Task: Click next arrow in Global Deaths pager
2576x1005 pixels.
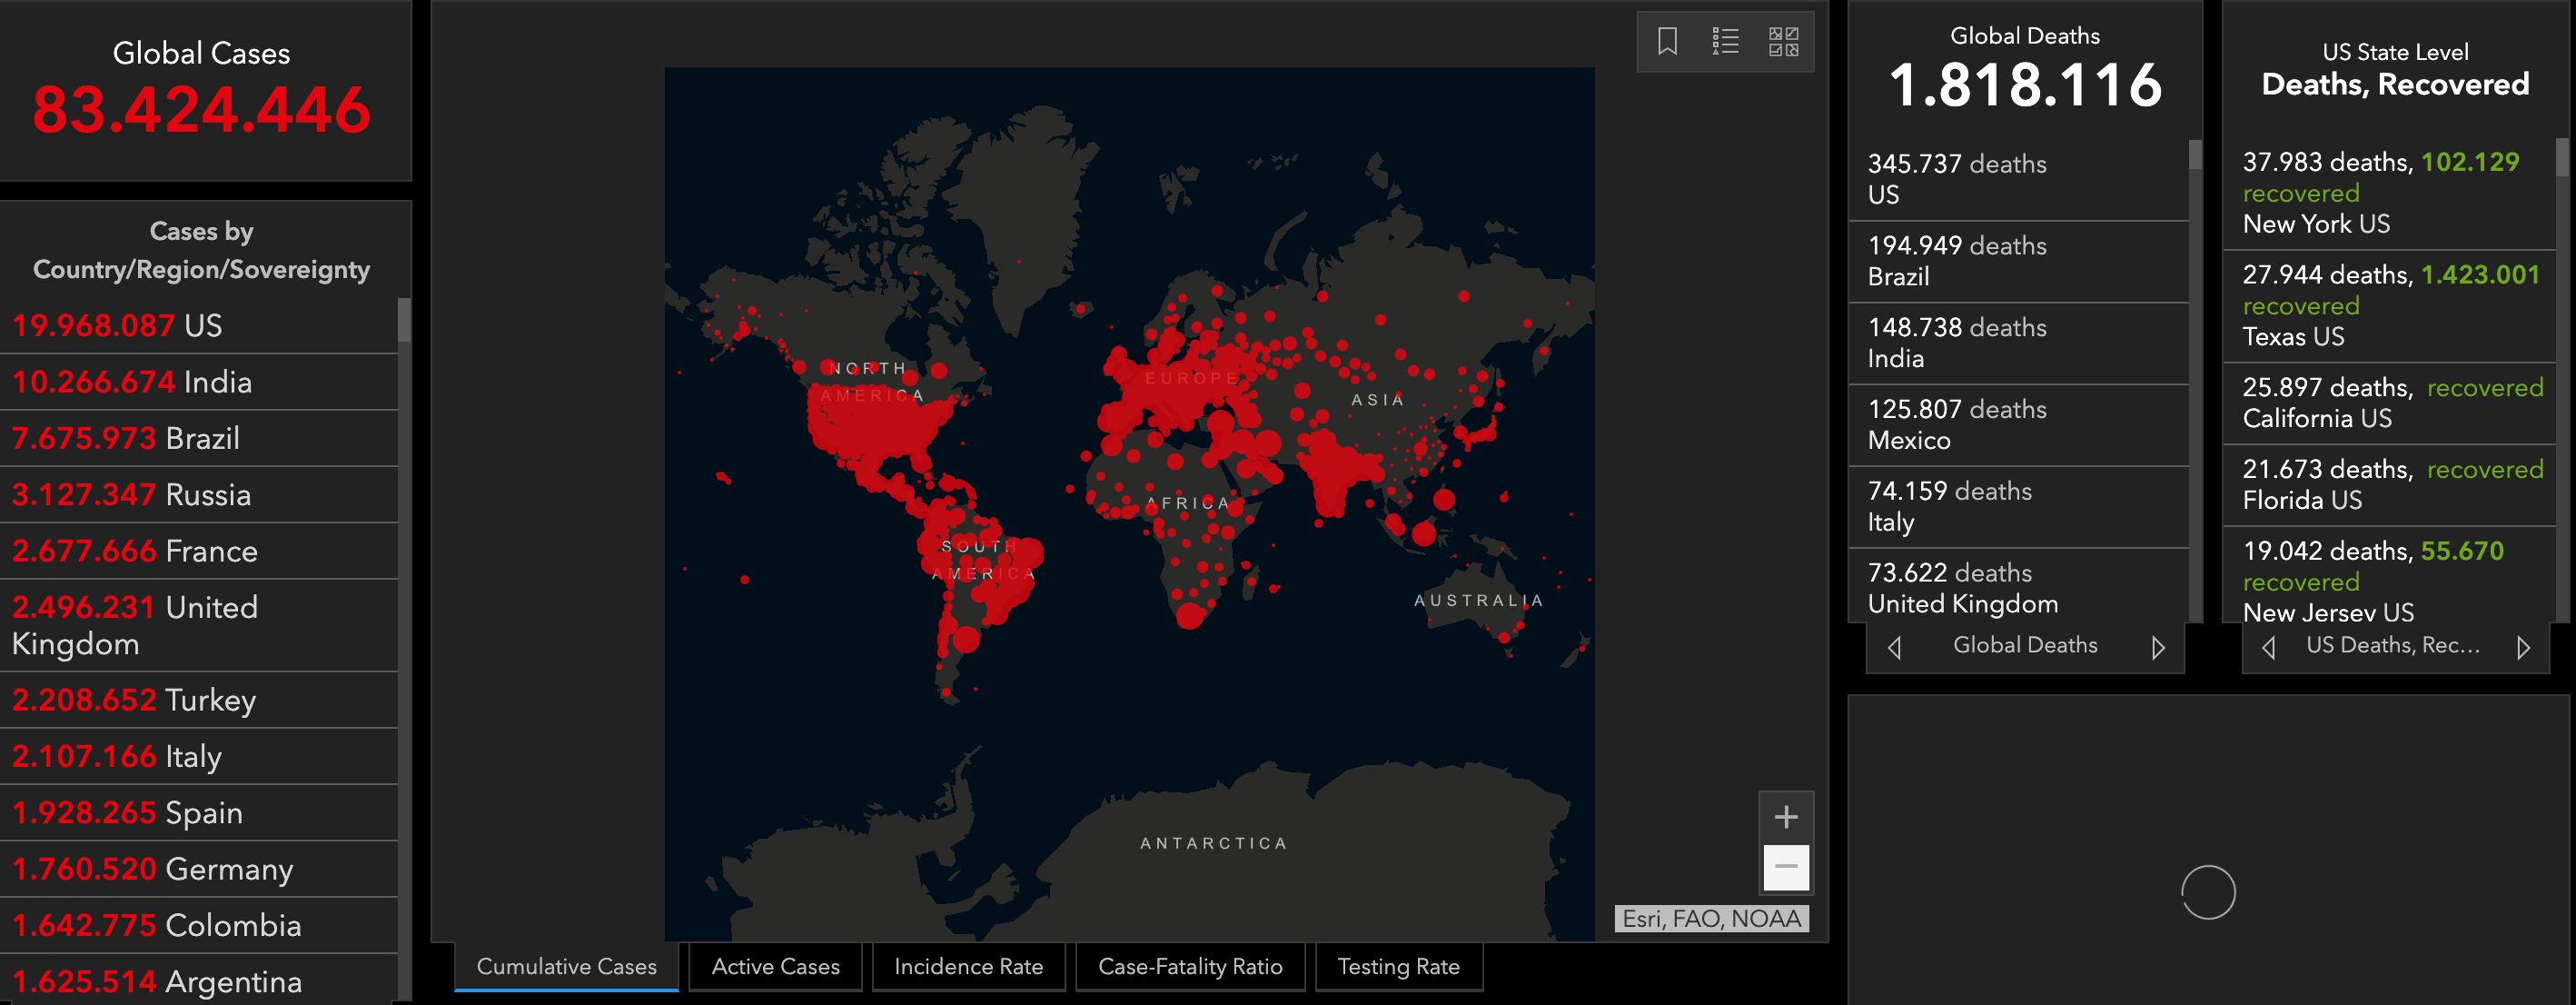Action: coord(2158,647)
